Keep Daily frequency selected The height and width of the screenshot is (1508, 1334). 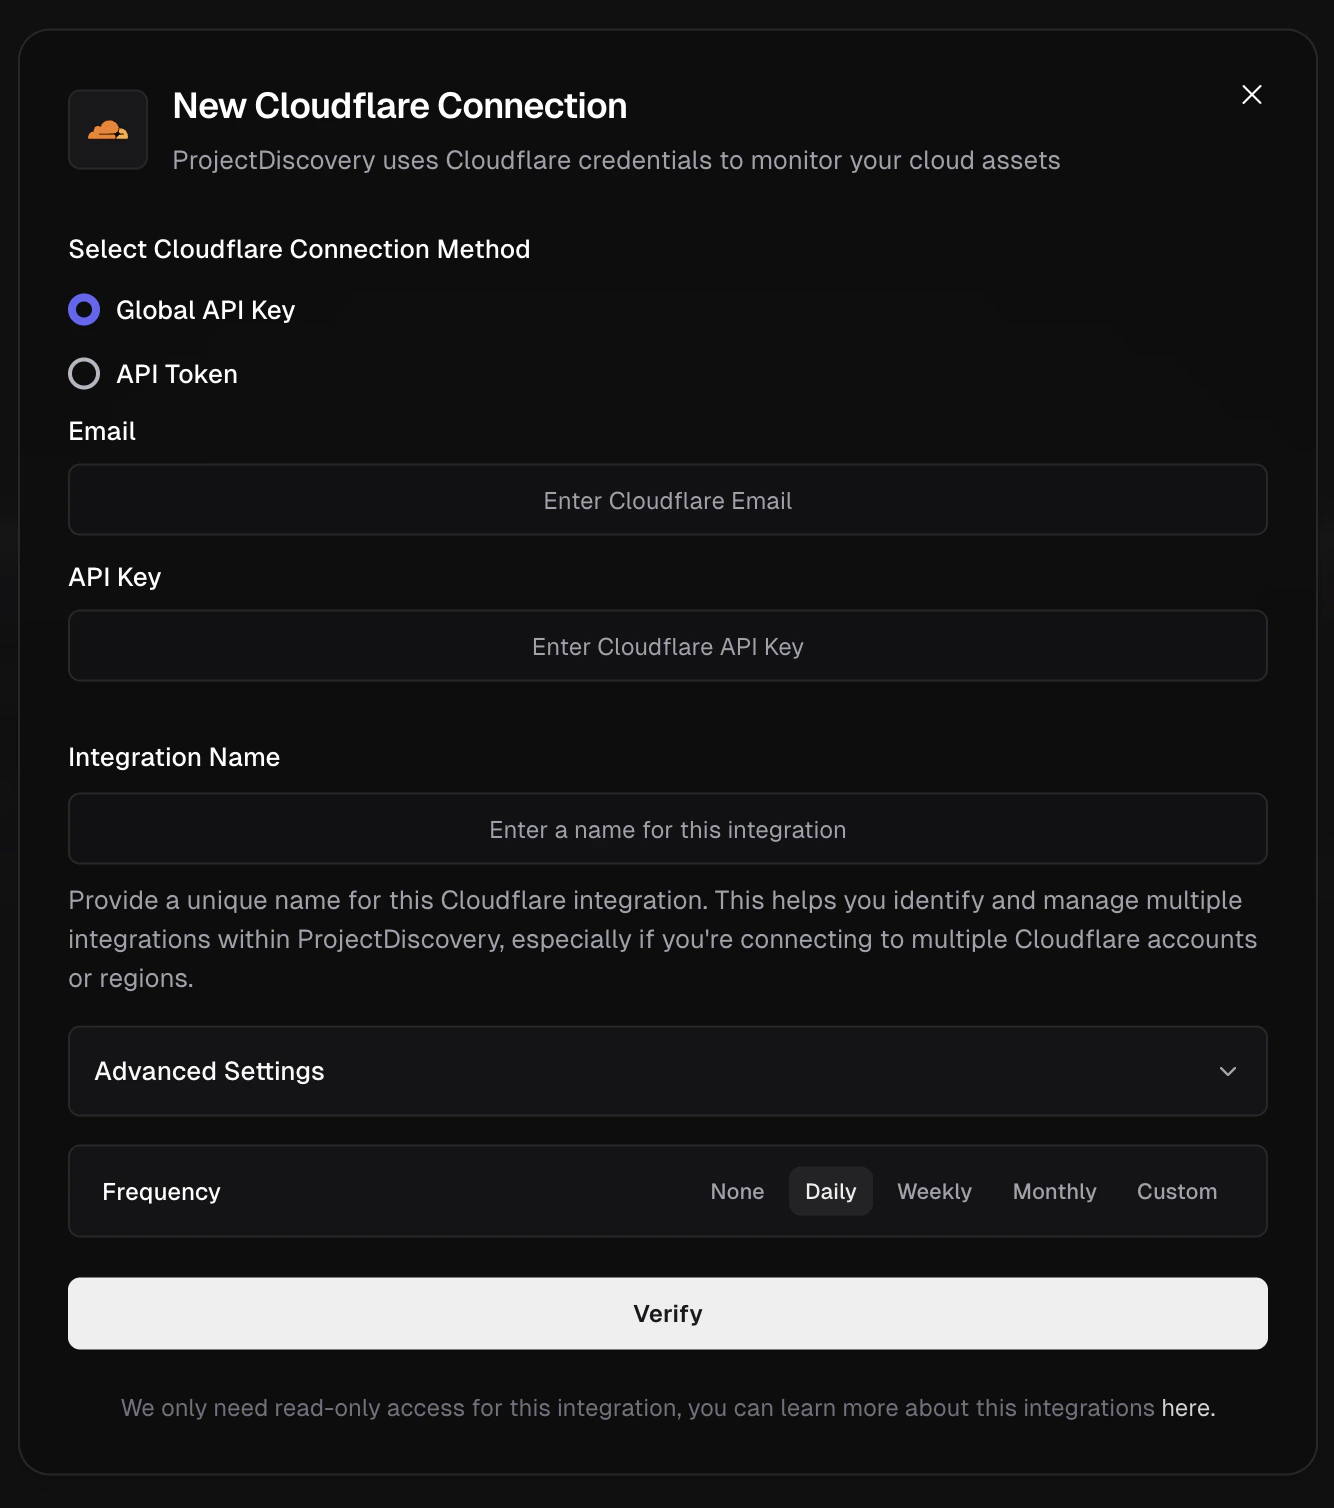[830, 1191]
